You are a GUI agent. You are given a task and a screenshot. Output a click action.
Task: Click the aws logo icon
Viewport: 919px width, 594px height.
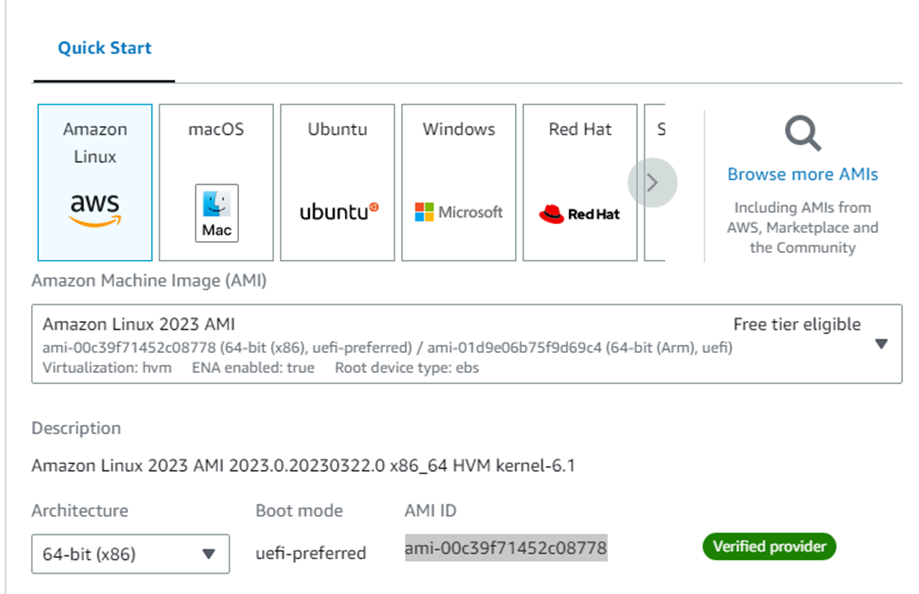[x=95, y=210]
